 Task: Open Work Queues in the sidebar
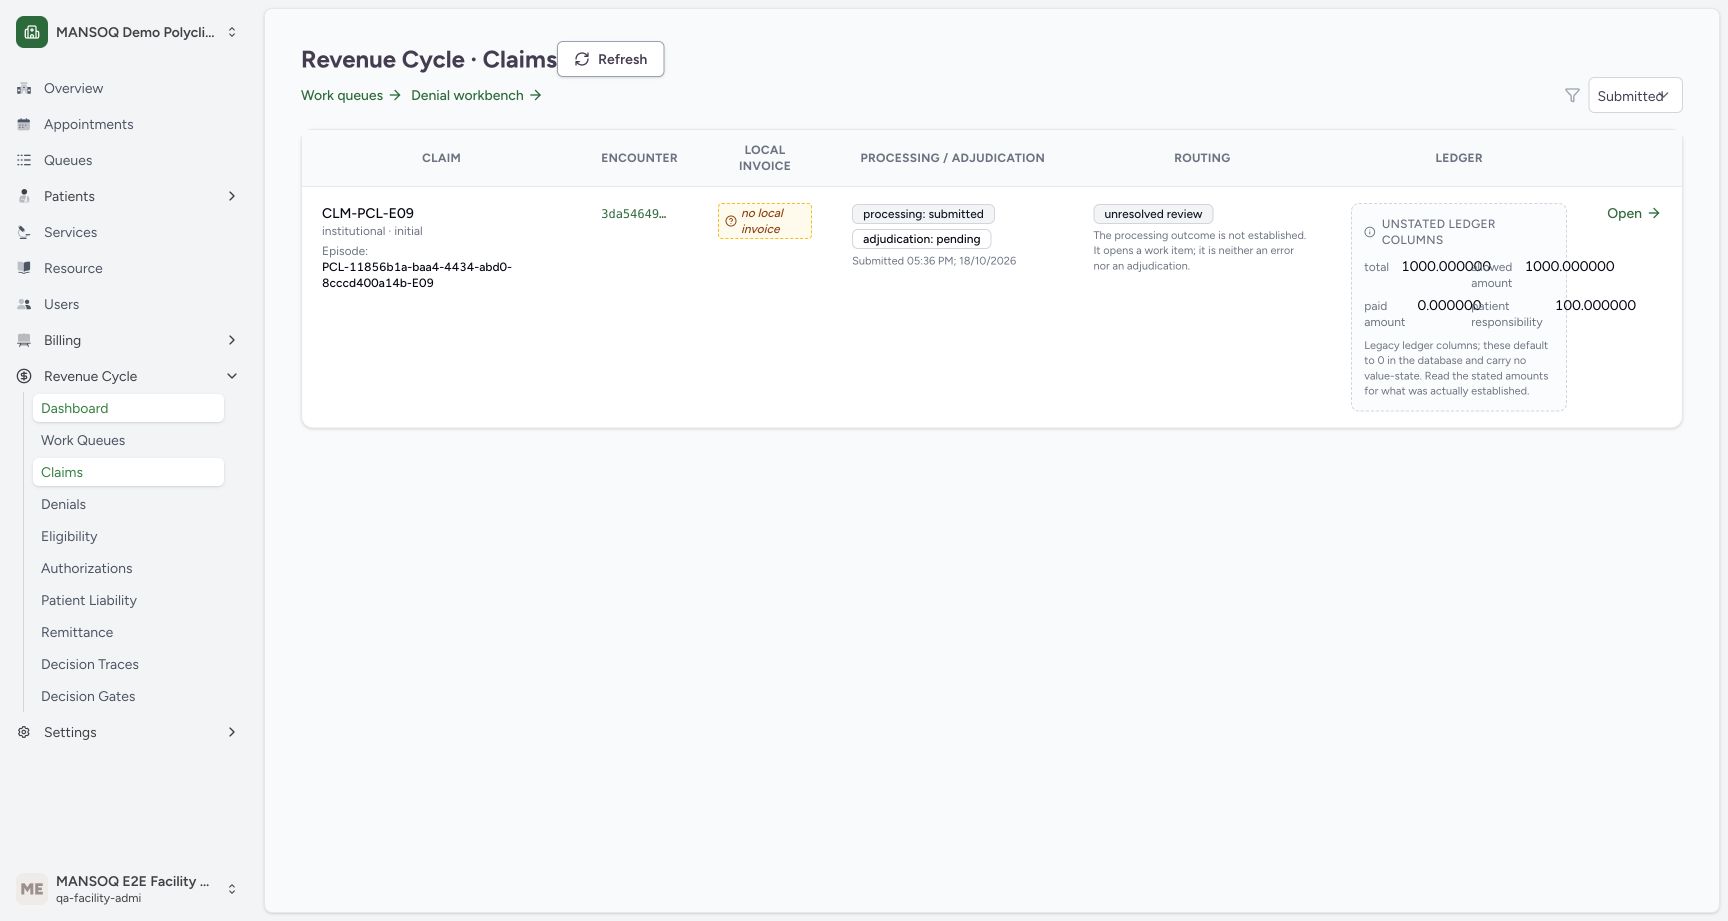click(128, 440)
